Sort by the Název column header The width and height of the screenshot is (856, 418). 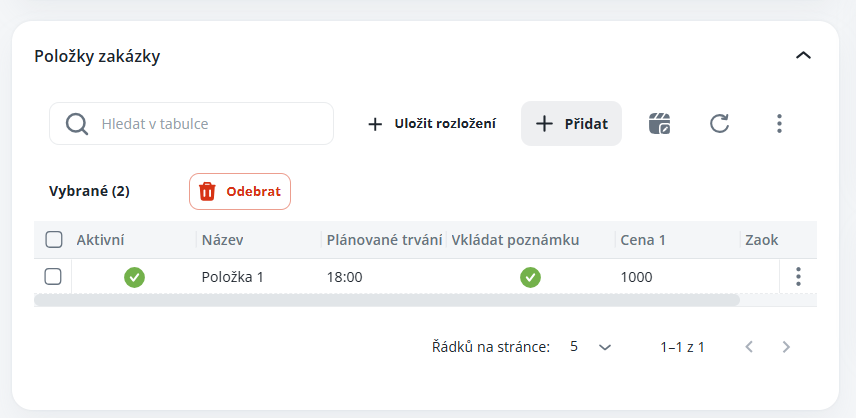[222, 240]
